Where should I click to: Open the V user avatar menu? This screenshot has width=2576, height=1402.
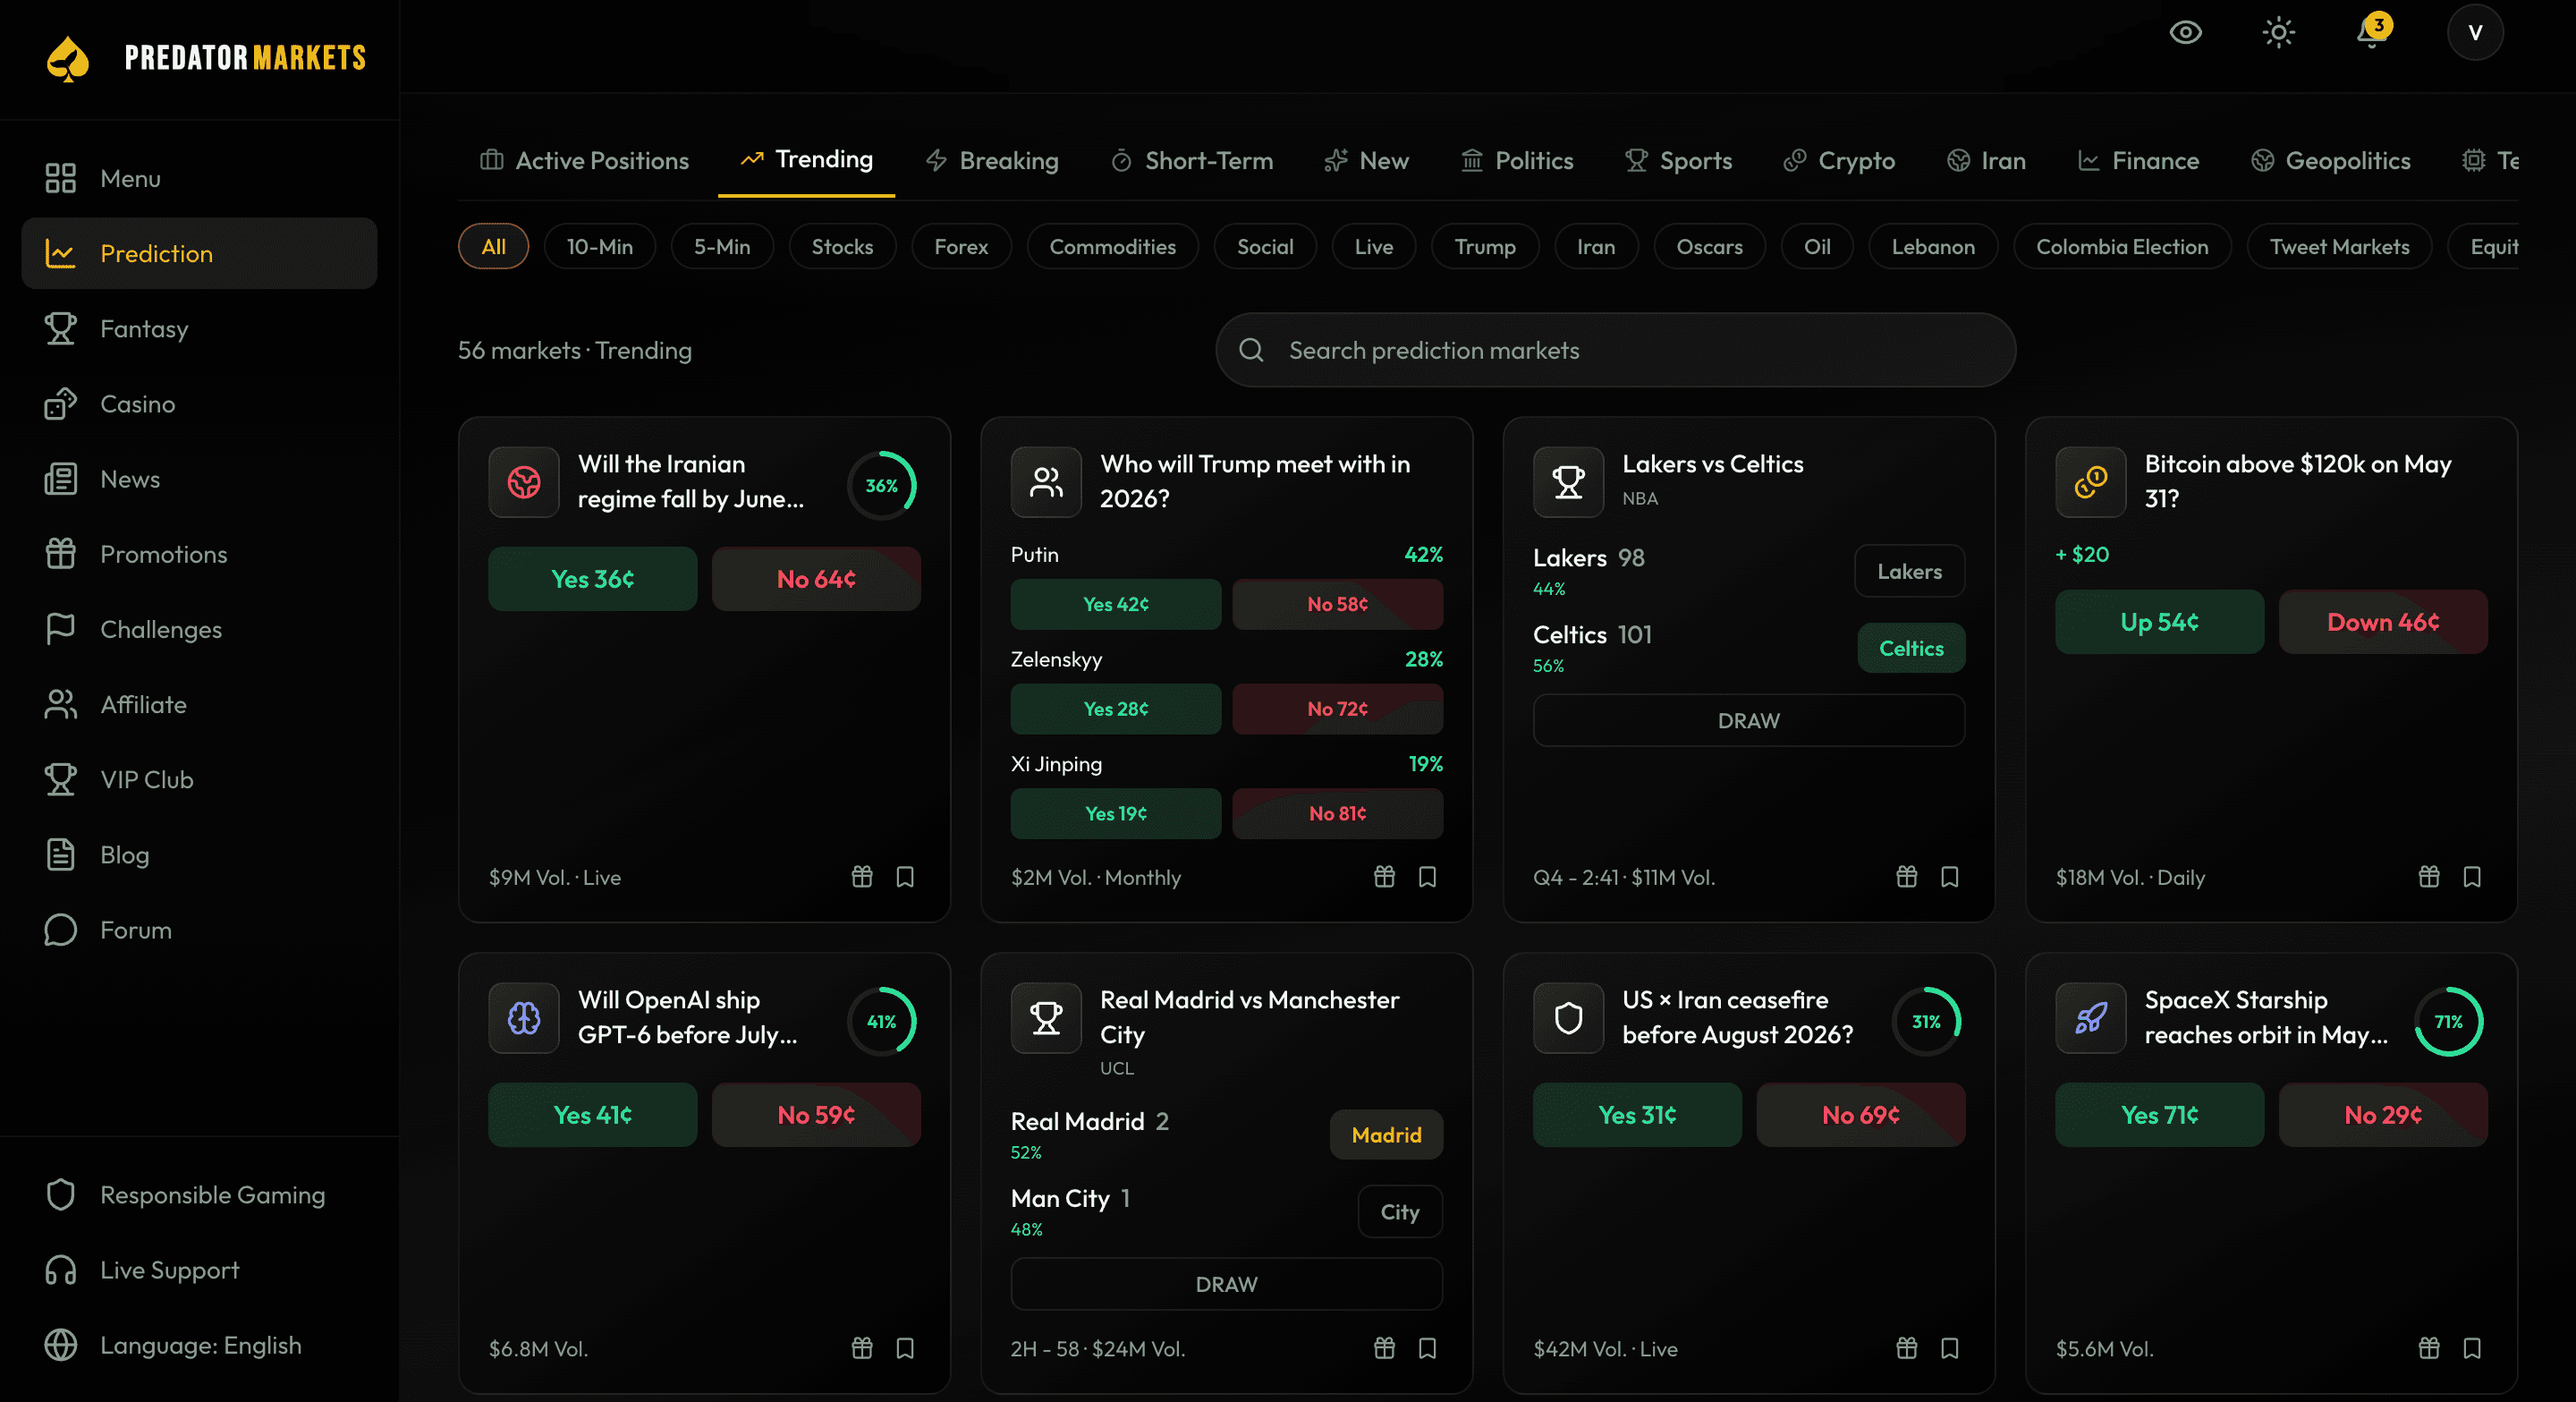coord(2474,32)
